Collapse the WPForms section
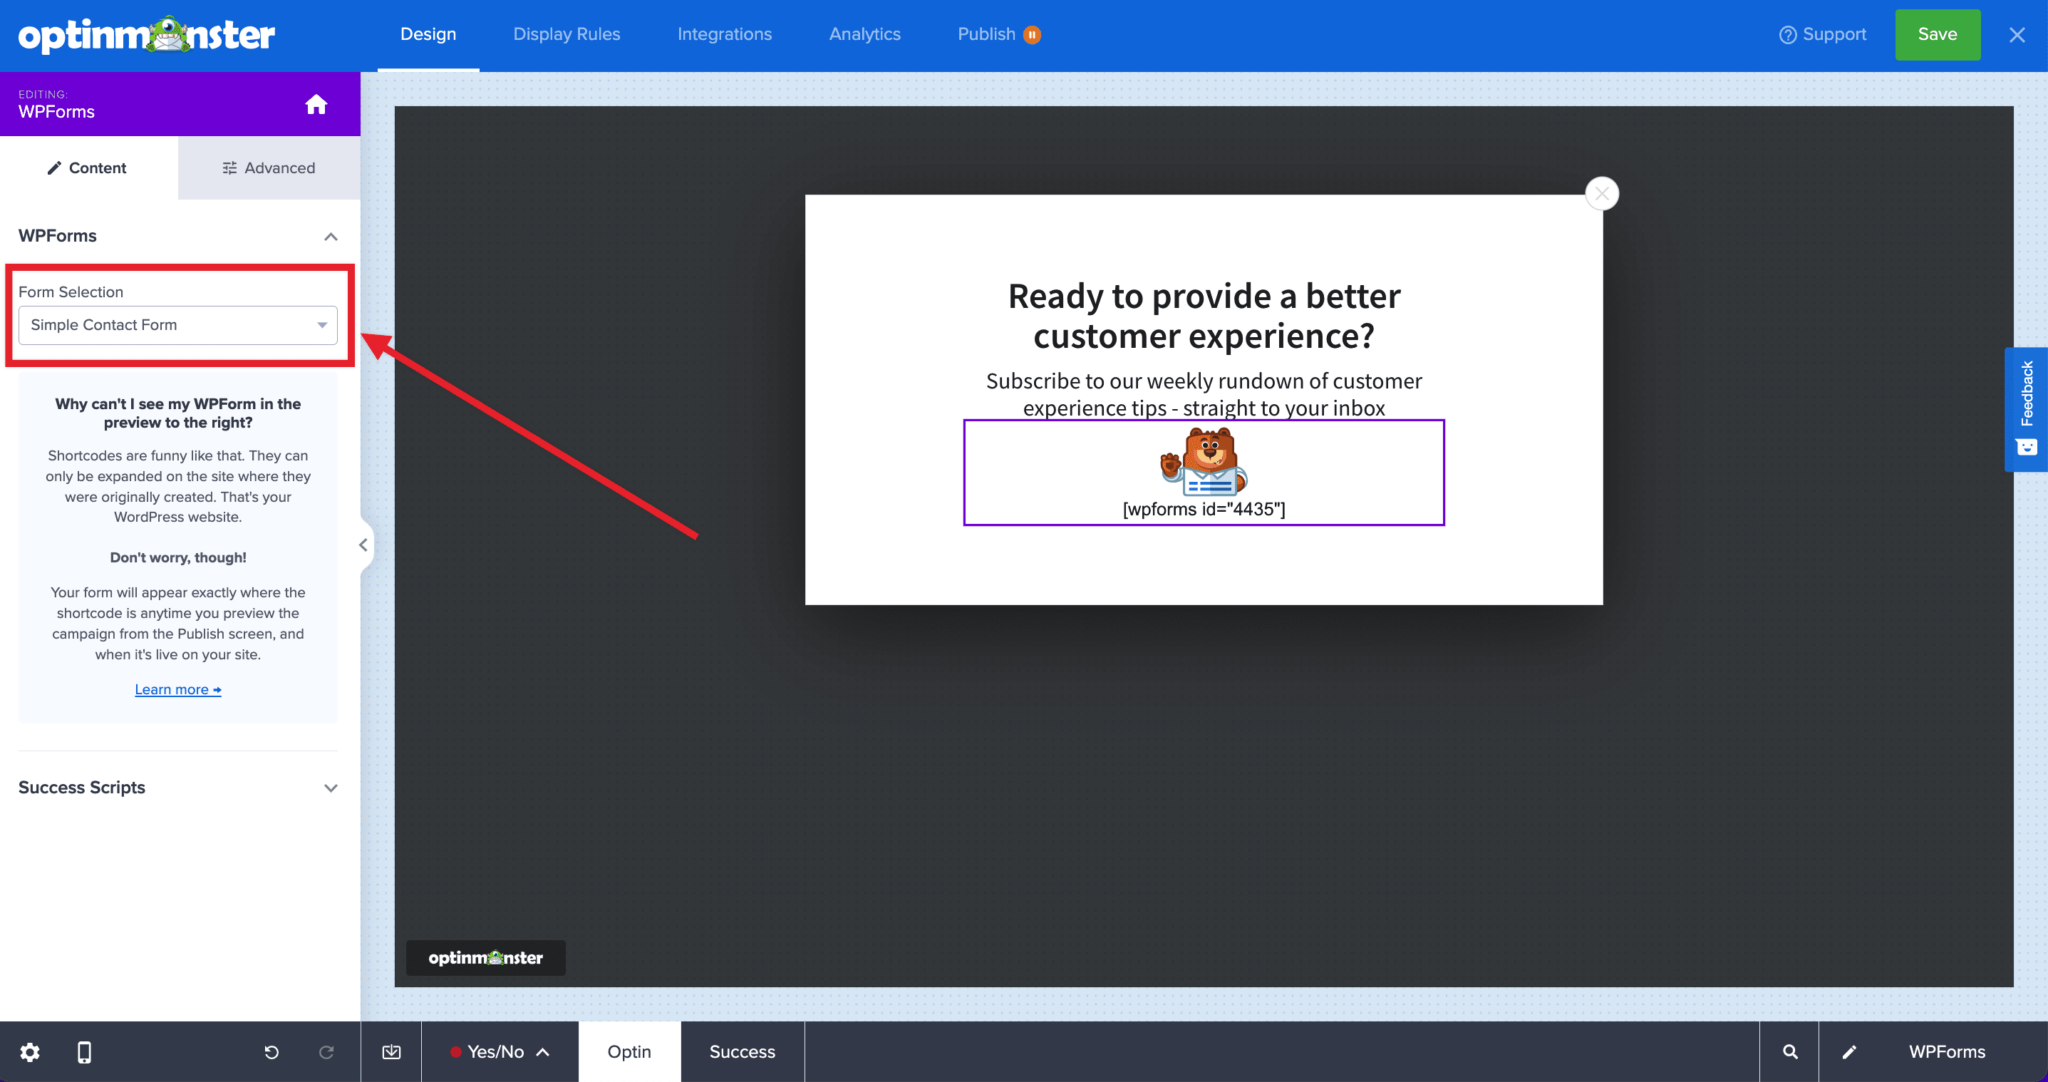 (330, 236)
